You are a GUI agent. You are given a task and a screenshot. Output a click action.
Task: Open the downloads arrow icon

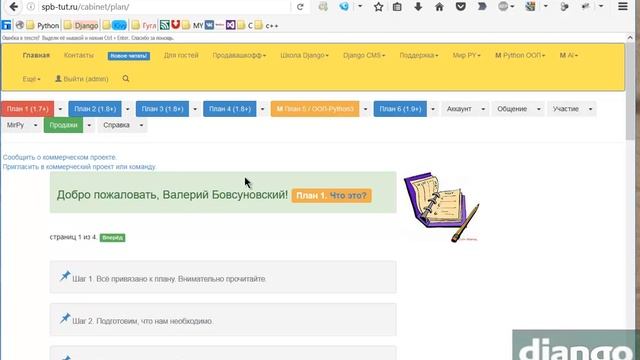tap(418, 7)
